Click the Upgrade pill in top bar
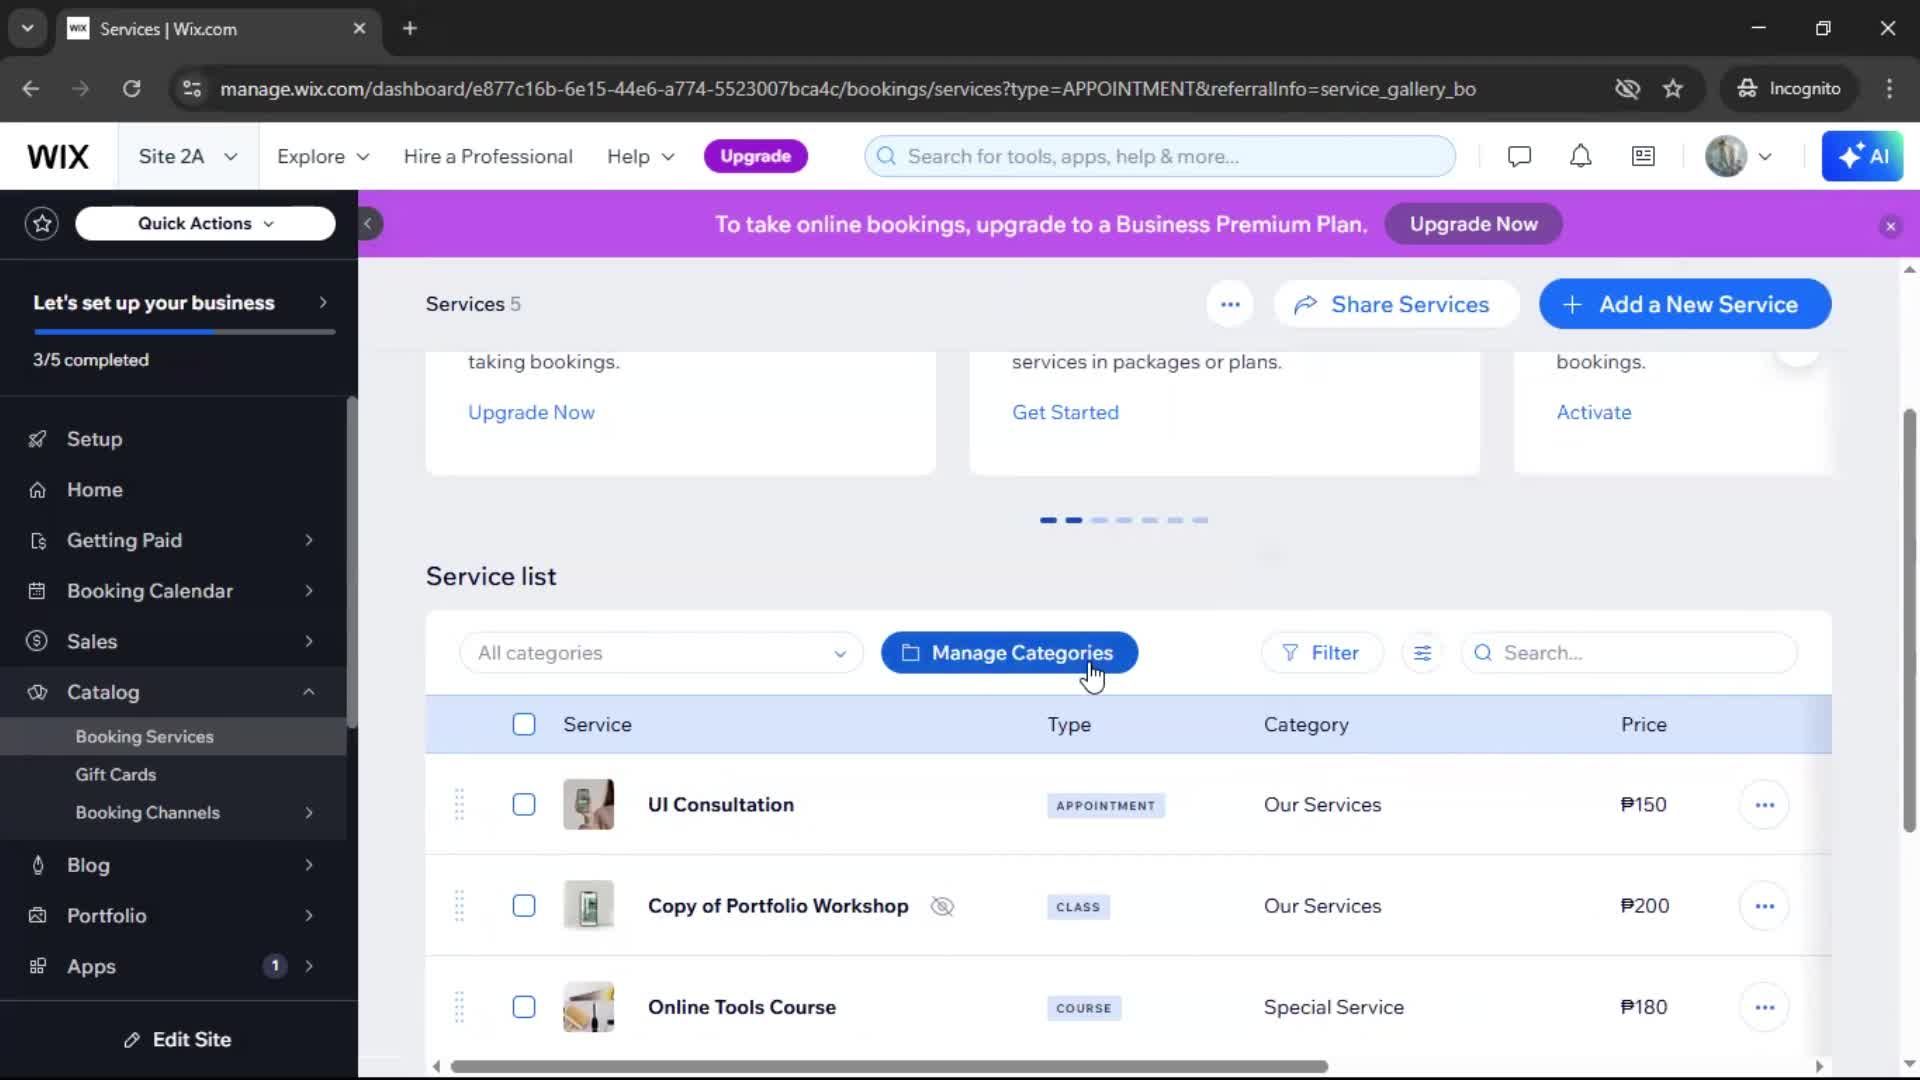 755,156
